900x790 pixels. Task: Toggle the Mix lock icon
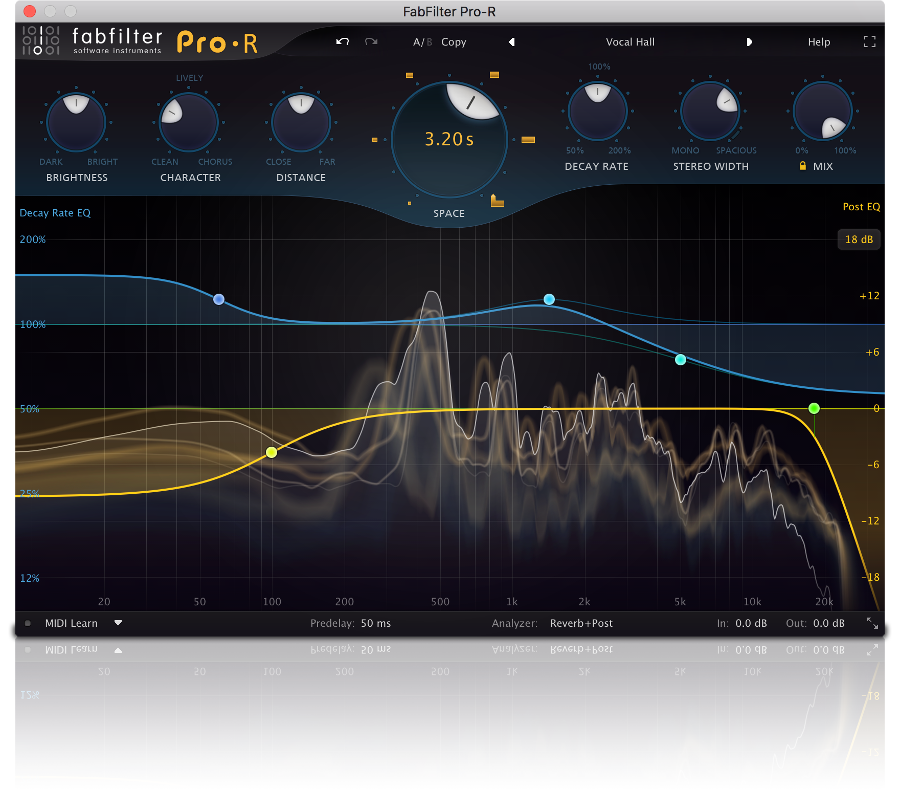(802, 165)
